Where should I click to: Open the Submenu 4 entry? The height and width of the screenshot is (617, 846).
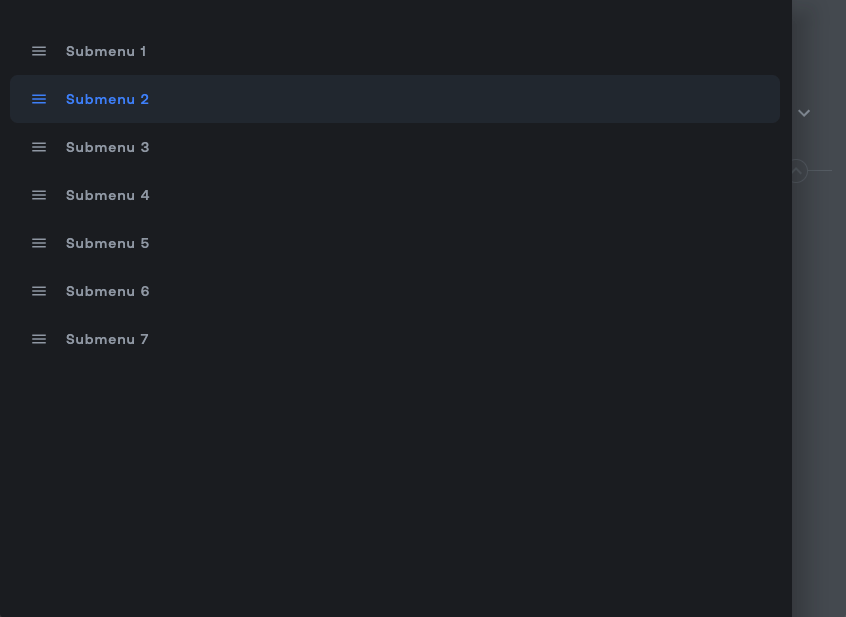(107, 195)
